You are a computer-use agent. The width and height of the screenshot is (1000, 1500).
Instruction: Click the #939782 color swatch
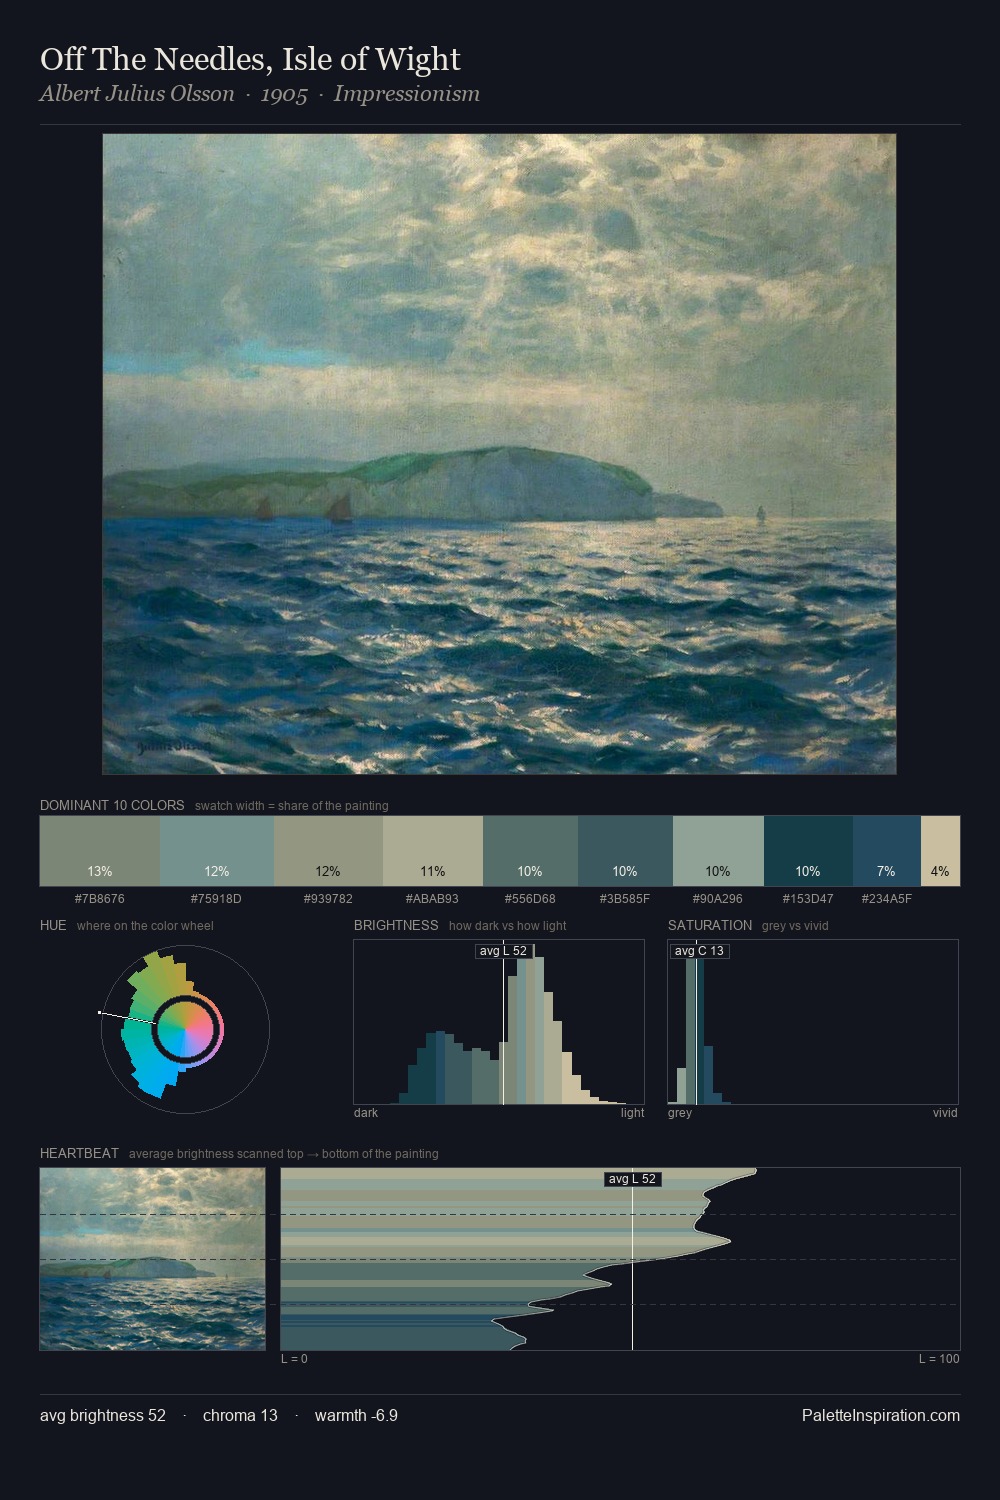pos(328,851)
